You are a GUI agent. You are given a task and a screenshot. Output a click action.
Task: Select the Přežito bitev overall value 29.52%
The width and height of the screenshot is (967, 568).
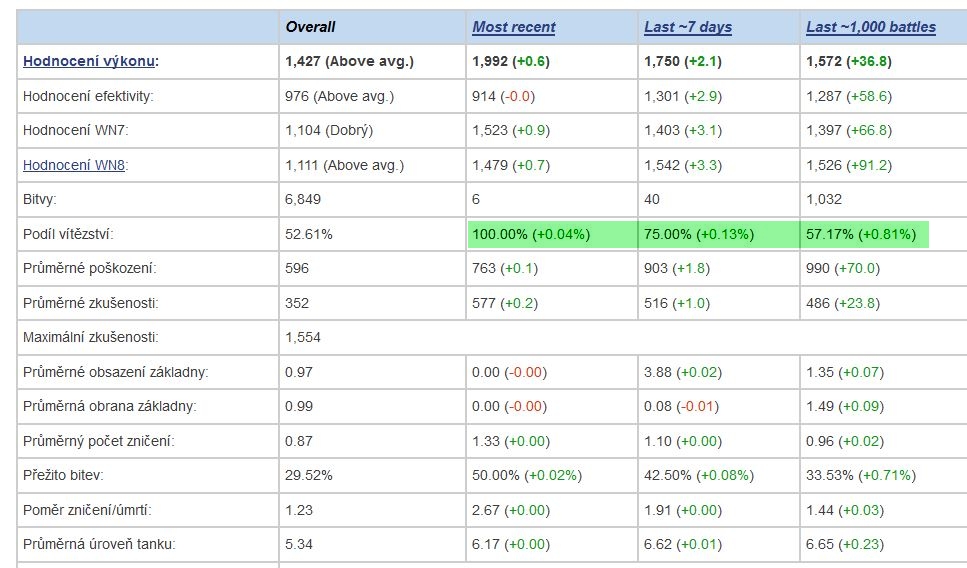tap(308, 475)
